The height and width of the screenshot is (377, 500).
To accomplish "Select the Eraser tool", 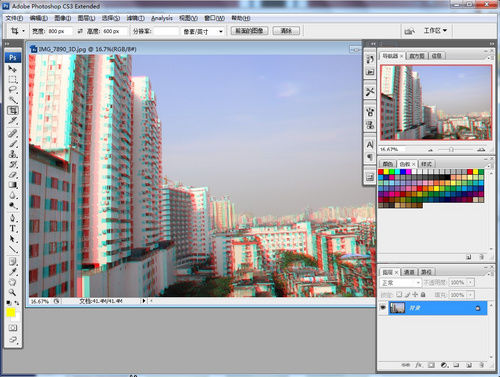I will tap(13, 175).
